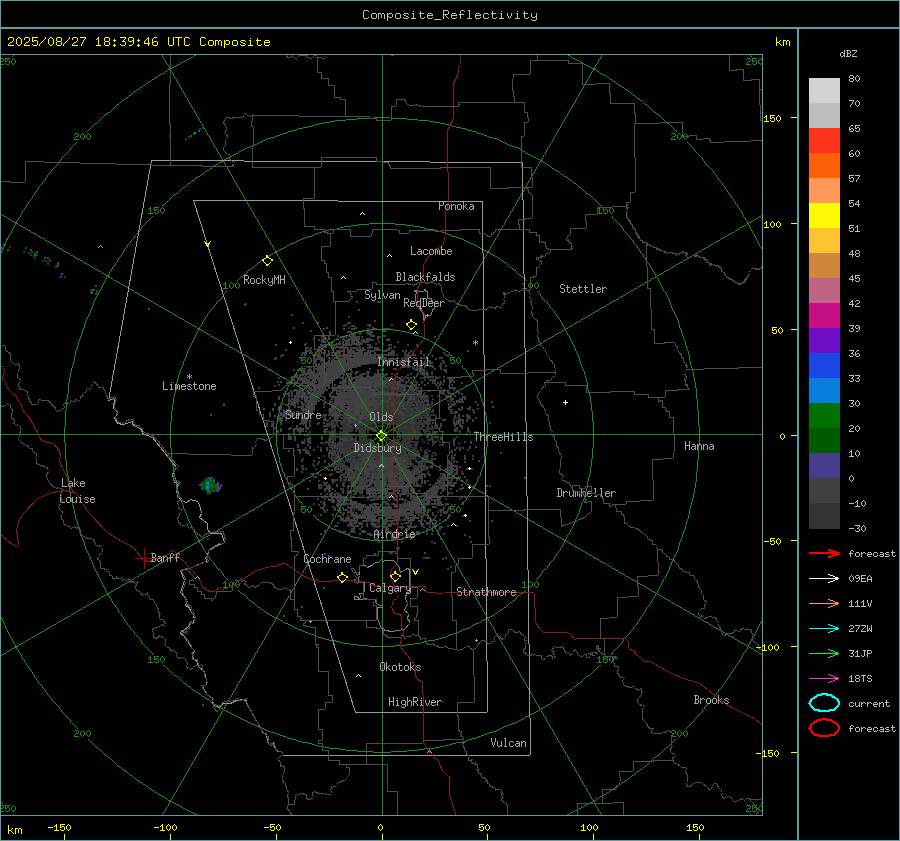
Task: Click the cyan 27ZW arrow symbol
Action: 824,629
